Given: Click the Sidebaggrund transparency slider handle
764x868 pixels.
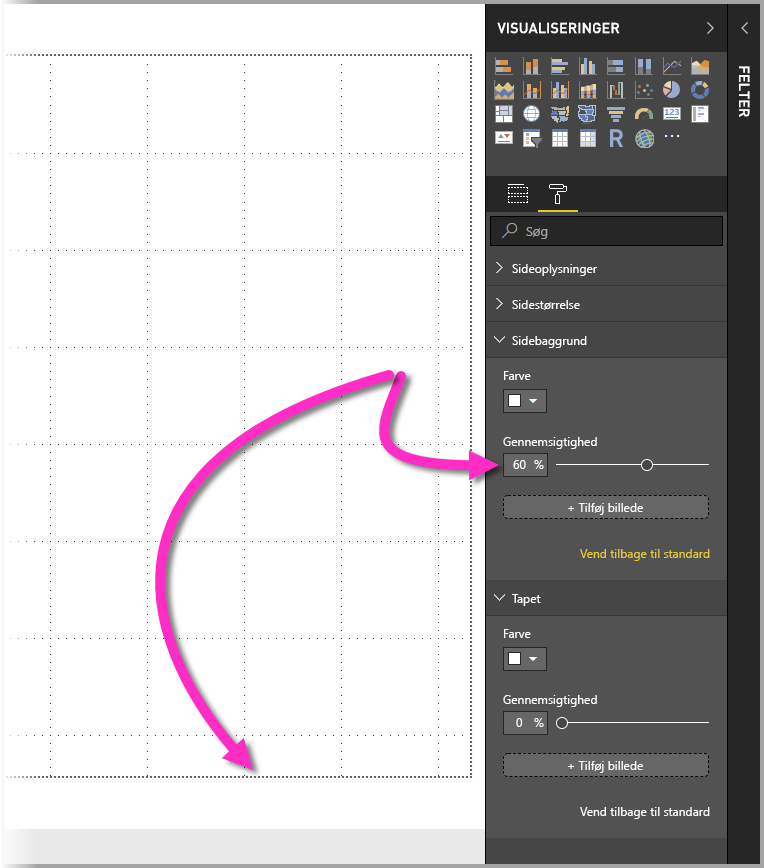Looking at the screenshot, I should (x=647, y=465).
